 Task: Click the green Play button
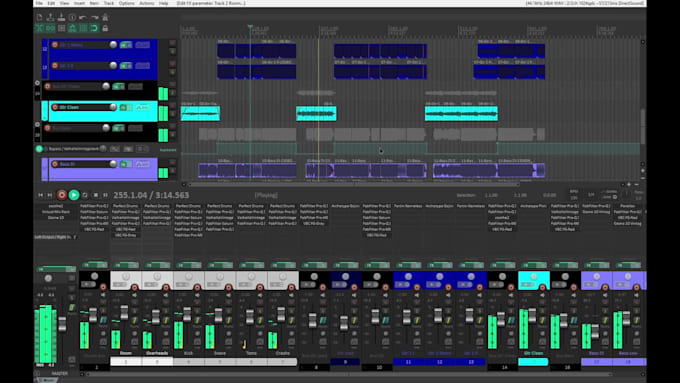(x=74, y=195)
